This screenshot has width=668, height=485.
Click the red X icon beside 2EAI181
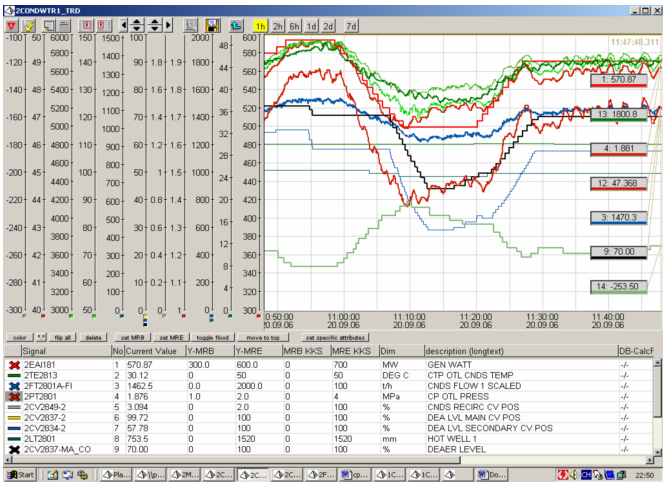point(12,366)
